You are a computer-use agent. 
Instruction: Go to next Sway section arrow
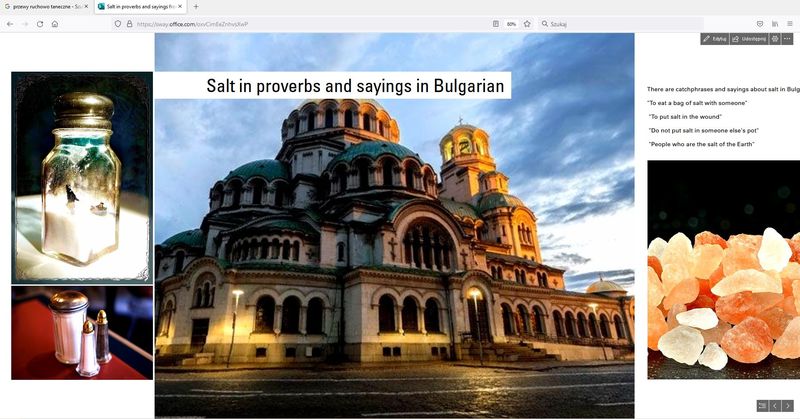tap(787, 406)
